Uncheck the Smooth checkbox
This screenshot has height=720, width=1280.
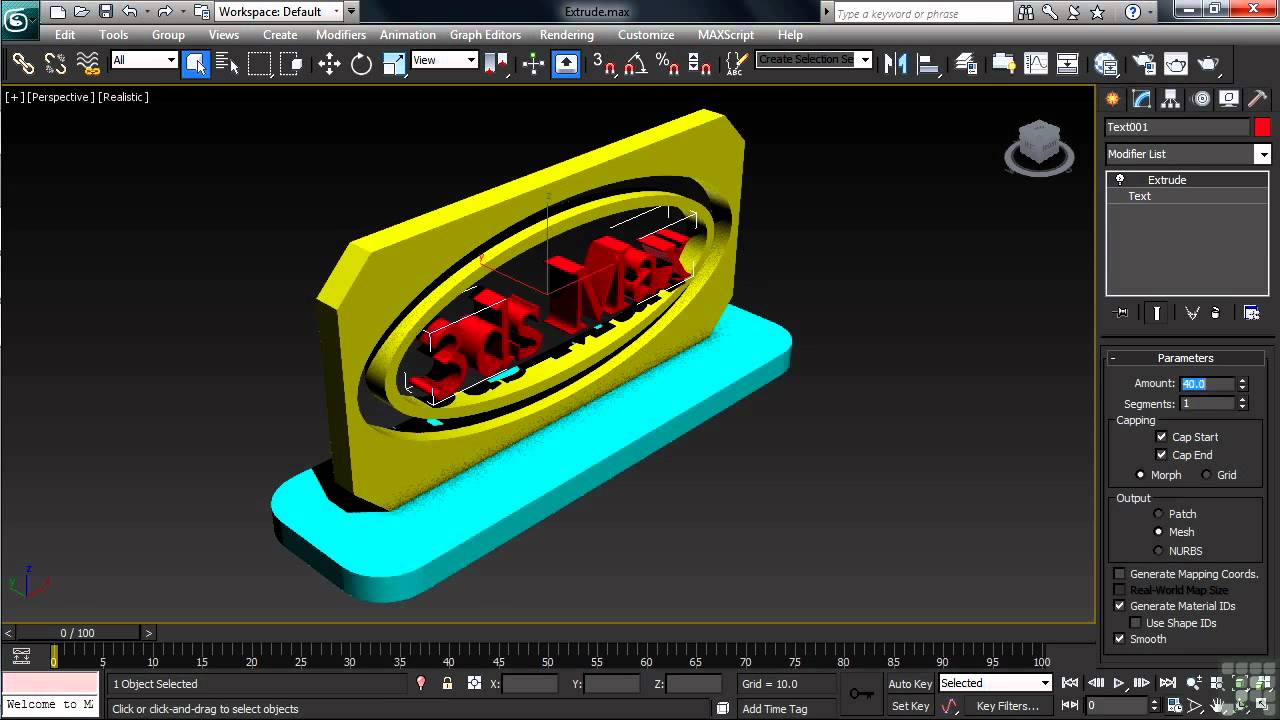click(x=1120, y=639)
